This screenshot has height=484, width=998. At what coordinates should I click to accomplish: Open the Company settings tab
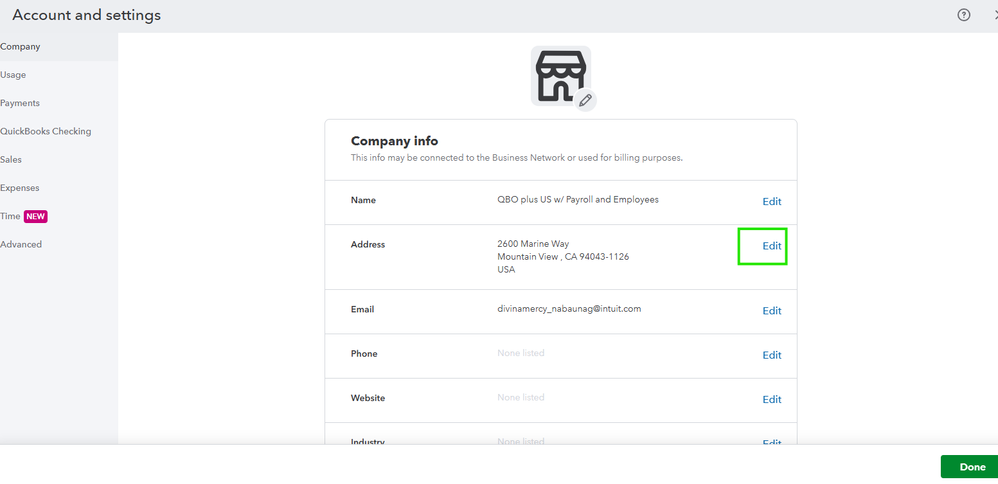pos(20,47)
